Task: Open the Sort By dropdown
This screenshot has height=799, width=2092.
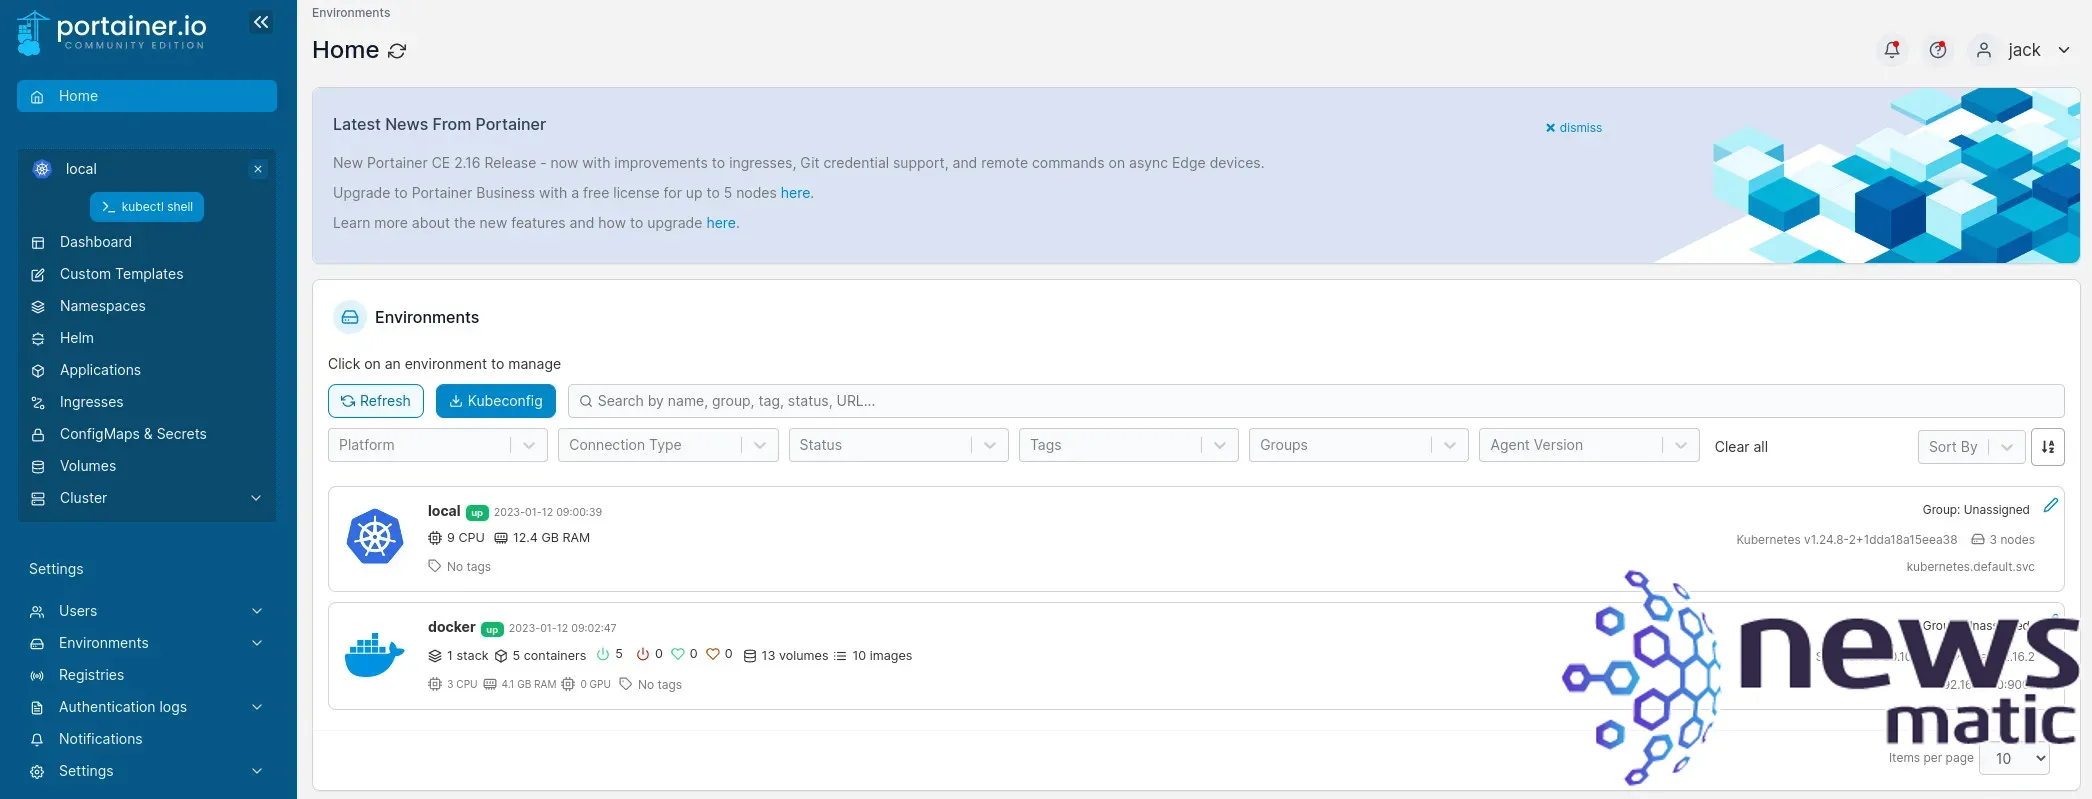Action: pos(1971,447)
